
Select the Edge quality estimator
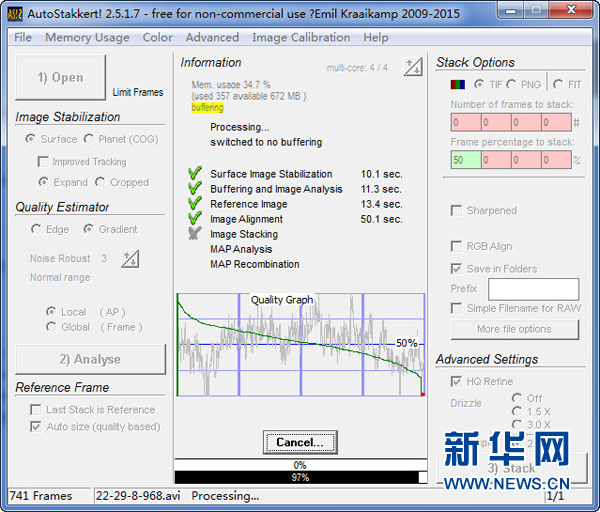[x=36, y=229]
